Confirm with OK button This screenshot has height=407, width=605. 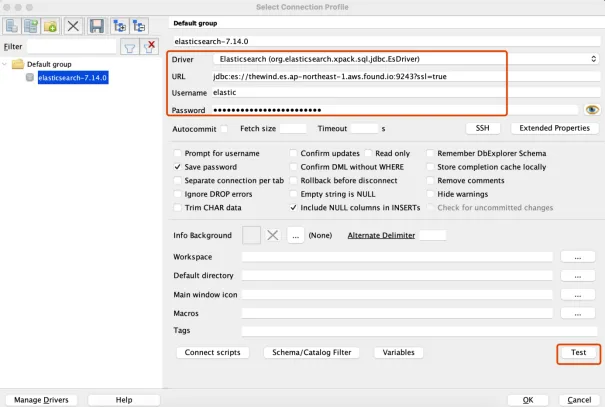[528, 400]
